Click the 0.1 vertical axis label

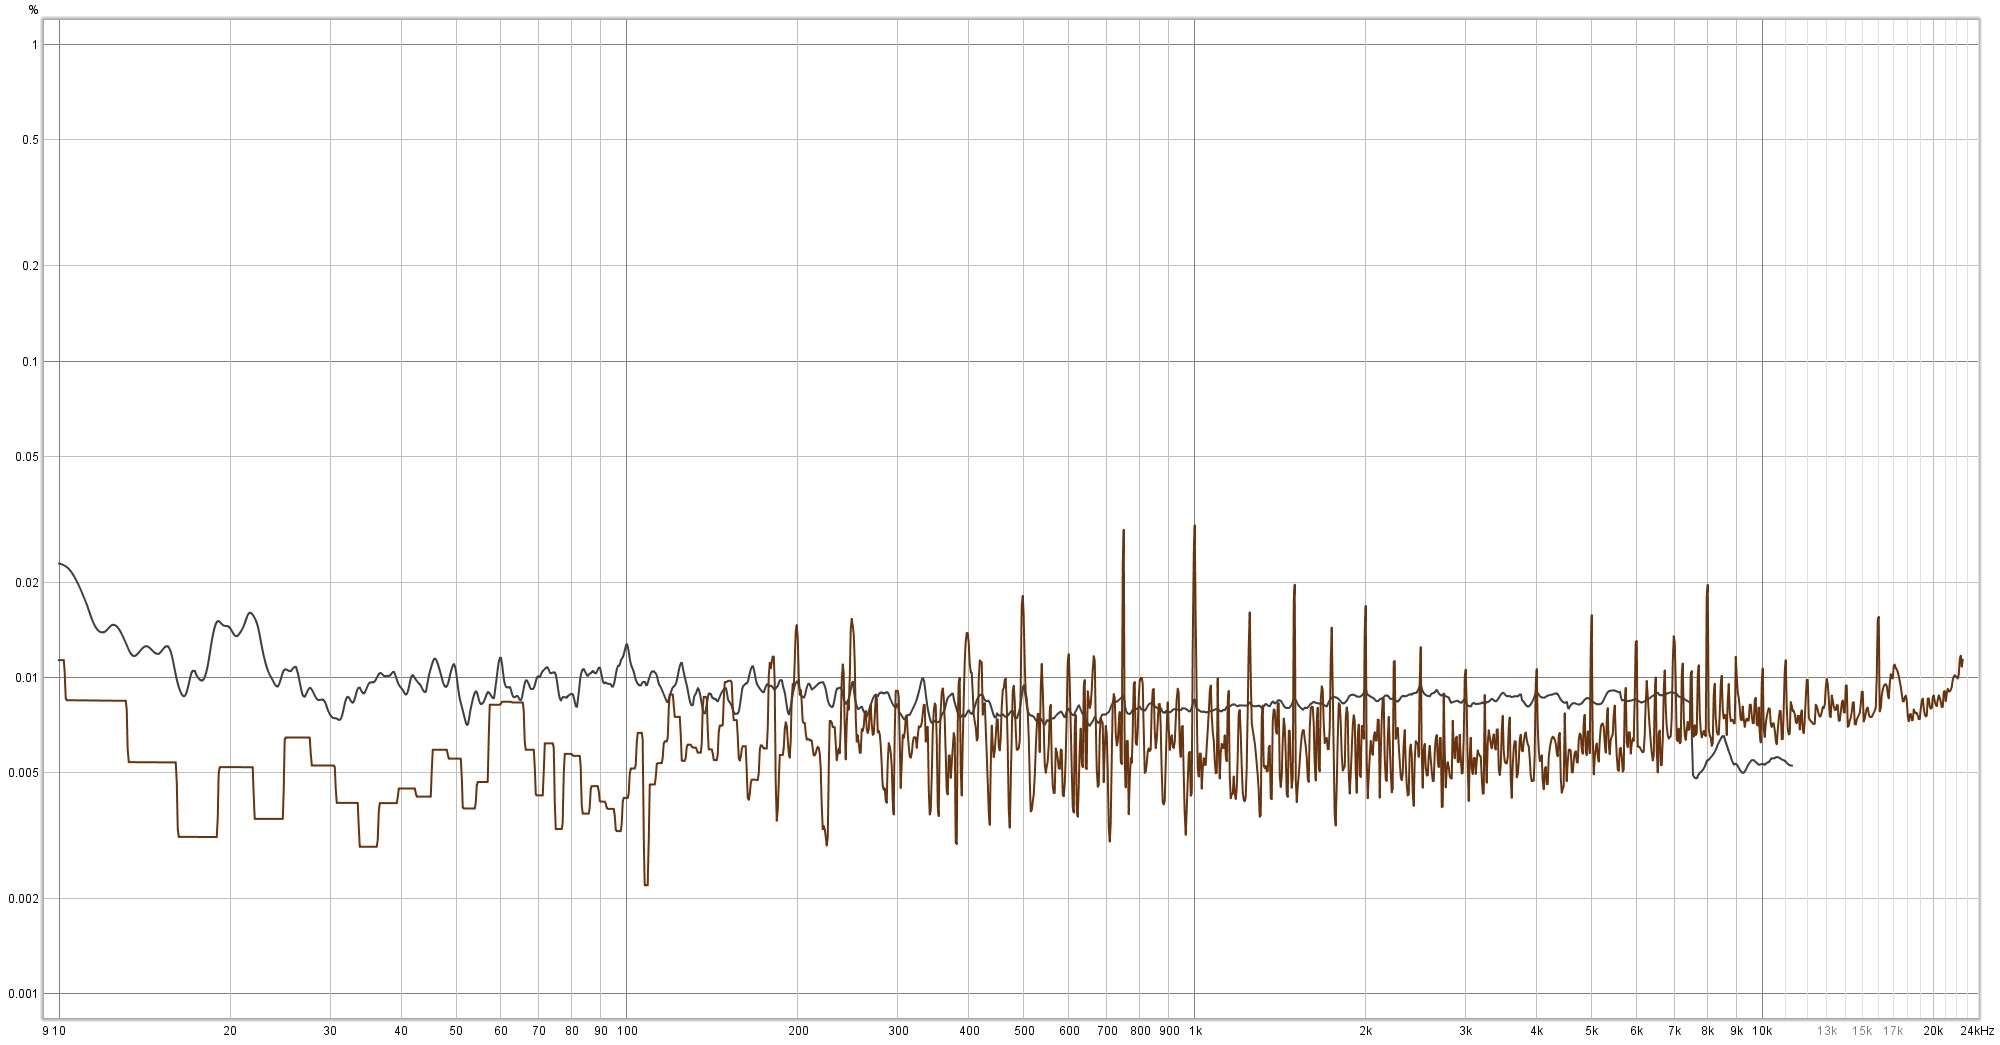click(x=31, y=362)
